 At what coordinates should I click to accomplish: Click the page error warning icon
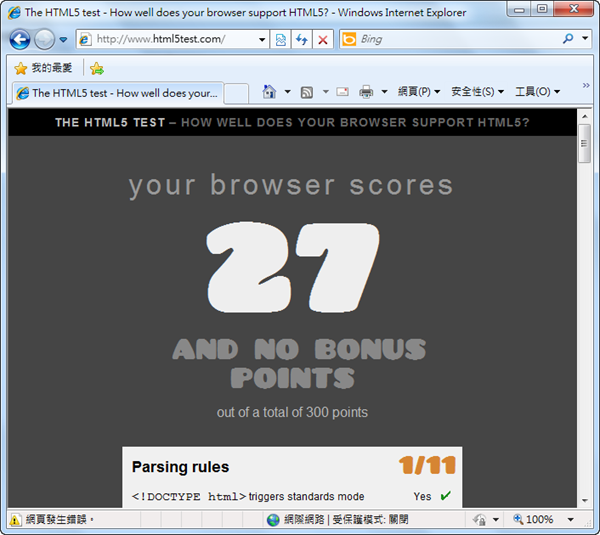pos(15,520)
